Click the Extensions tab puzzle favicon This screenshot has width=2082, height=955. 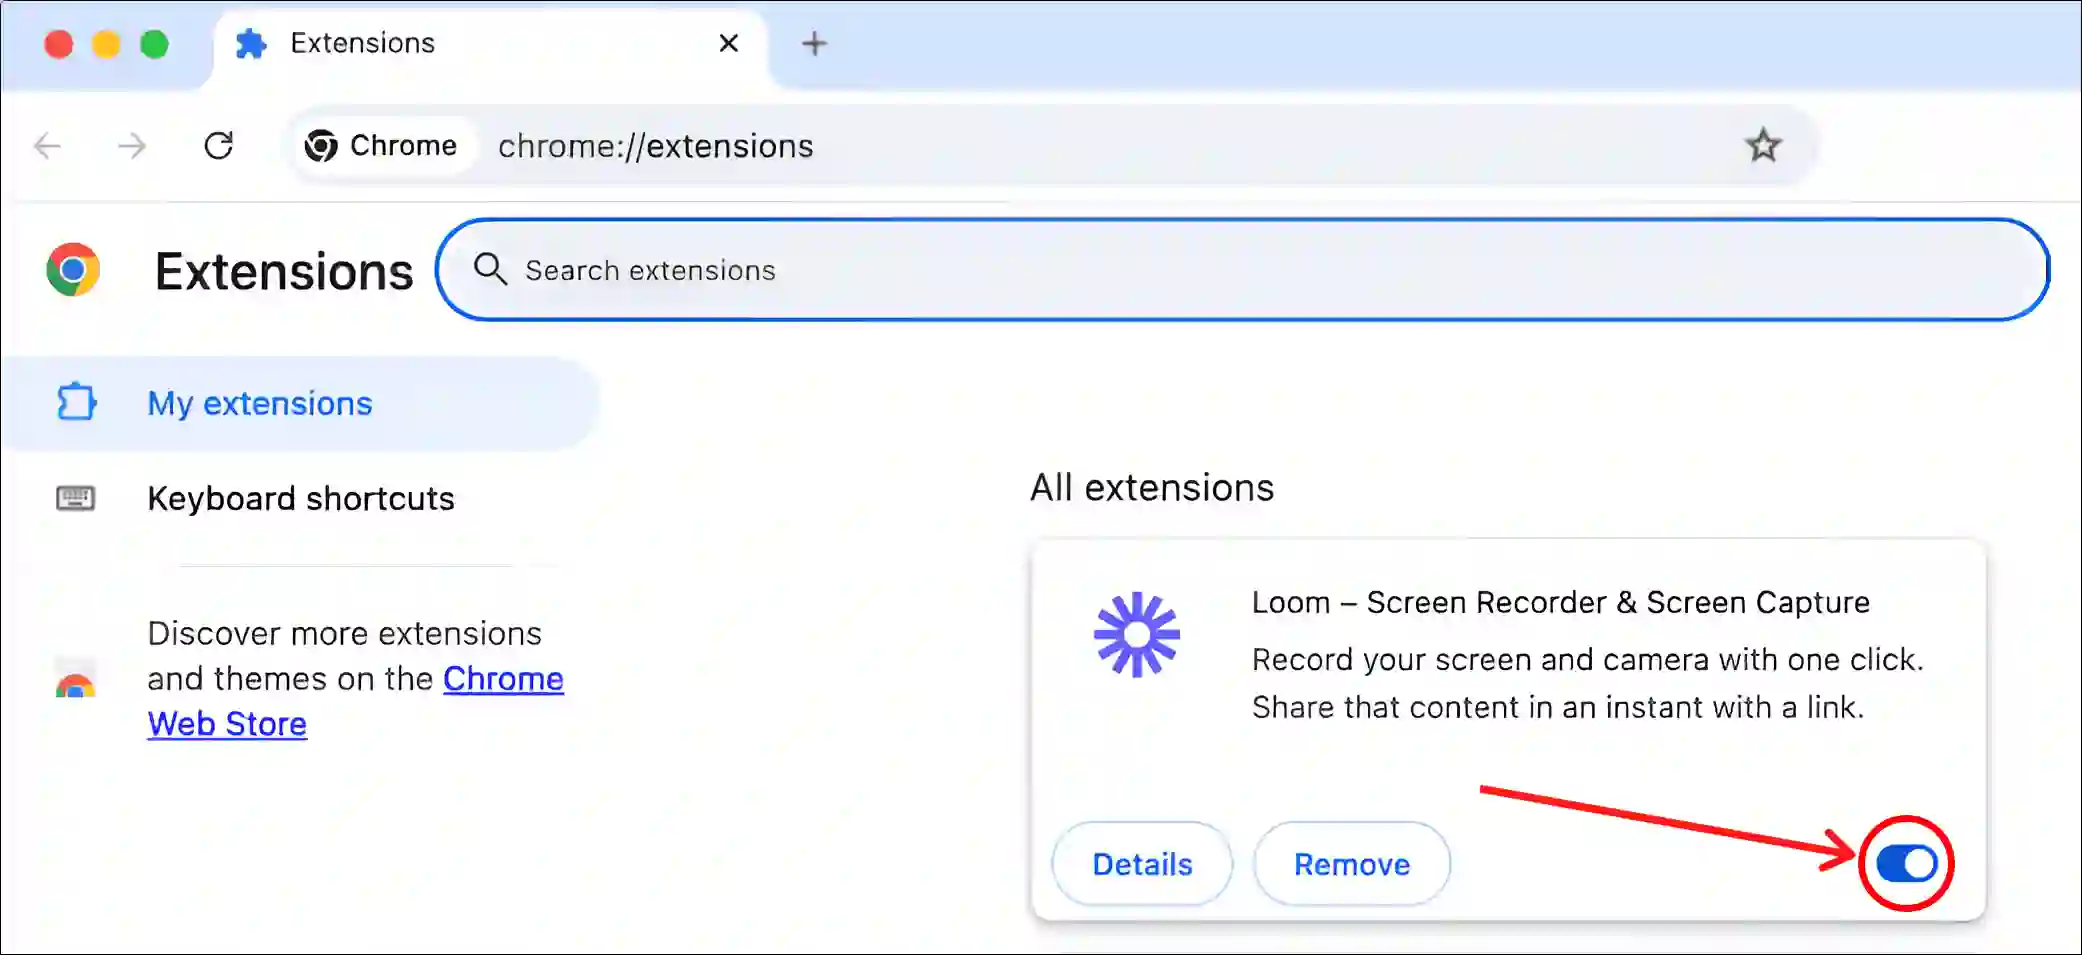(x=251, y=43)
